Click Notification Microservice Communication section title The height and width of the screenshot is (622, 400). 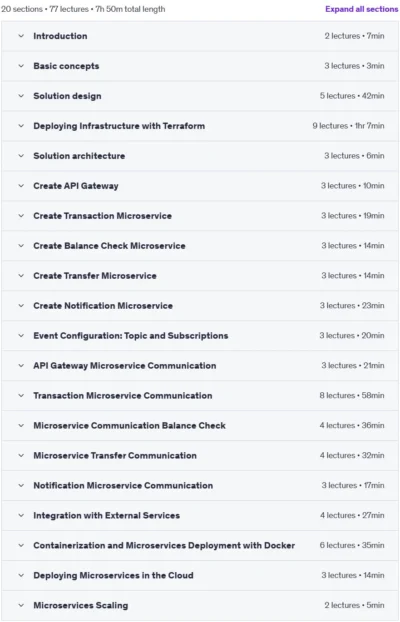[123, 486]
